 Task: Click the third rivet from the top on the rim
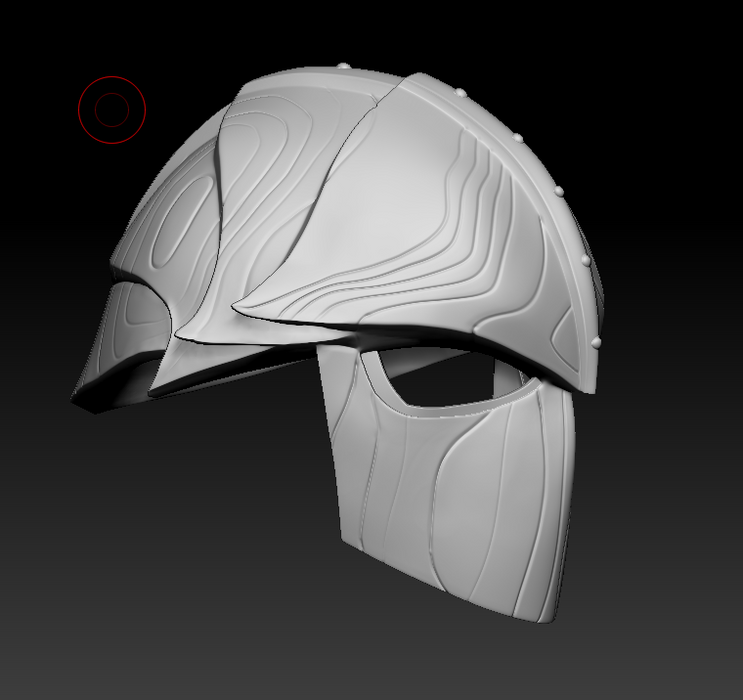pyautogui.click(x=518, y=137)
